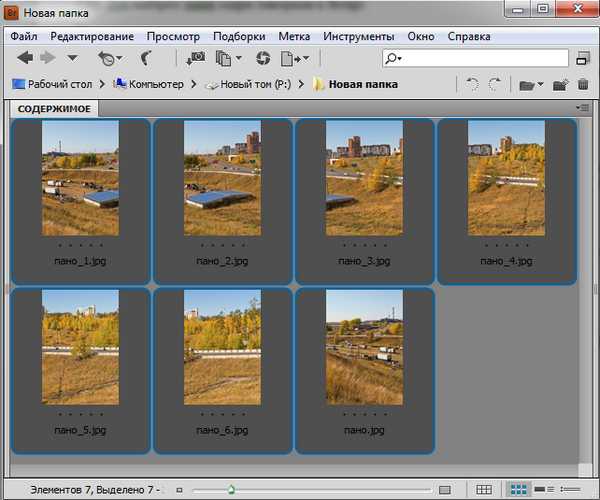Expand chevron after Новый том (P:)

(x=301, y=84)
